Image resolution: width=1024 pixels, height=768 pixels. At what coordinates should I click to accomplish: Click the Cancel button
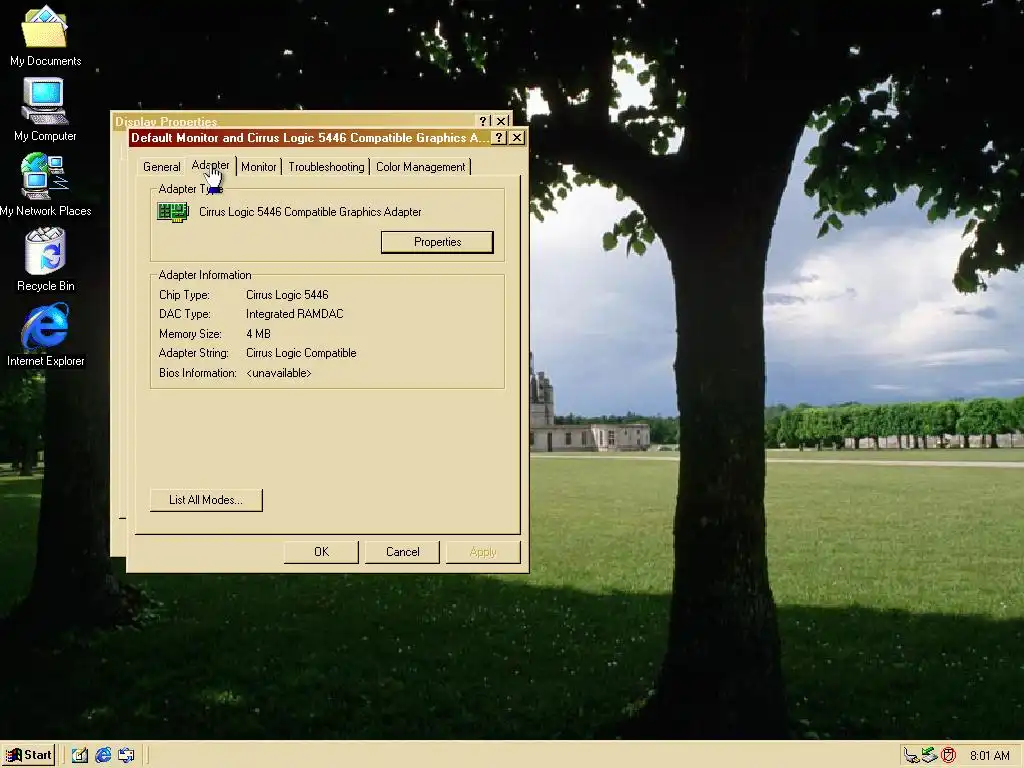coord(402,552)
